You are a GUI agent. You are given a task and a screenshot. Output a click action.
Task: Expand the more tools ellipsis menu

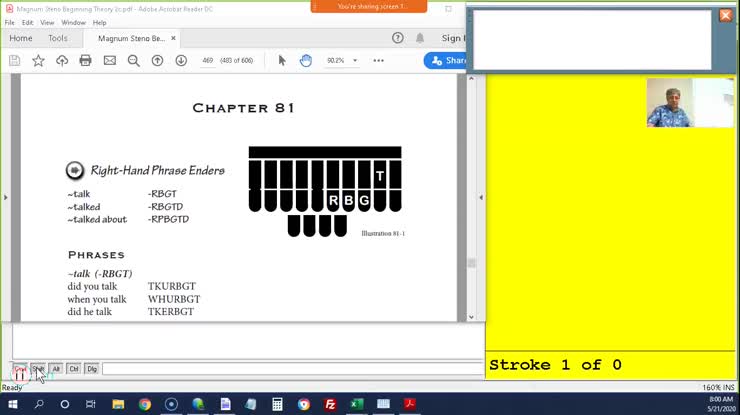click(378, 60)
